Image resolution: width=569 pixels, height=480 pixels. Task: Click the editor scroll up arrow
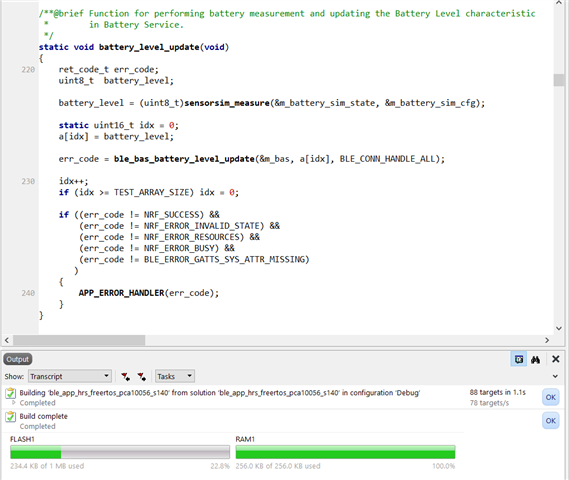[x=559, y=3]
